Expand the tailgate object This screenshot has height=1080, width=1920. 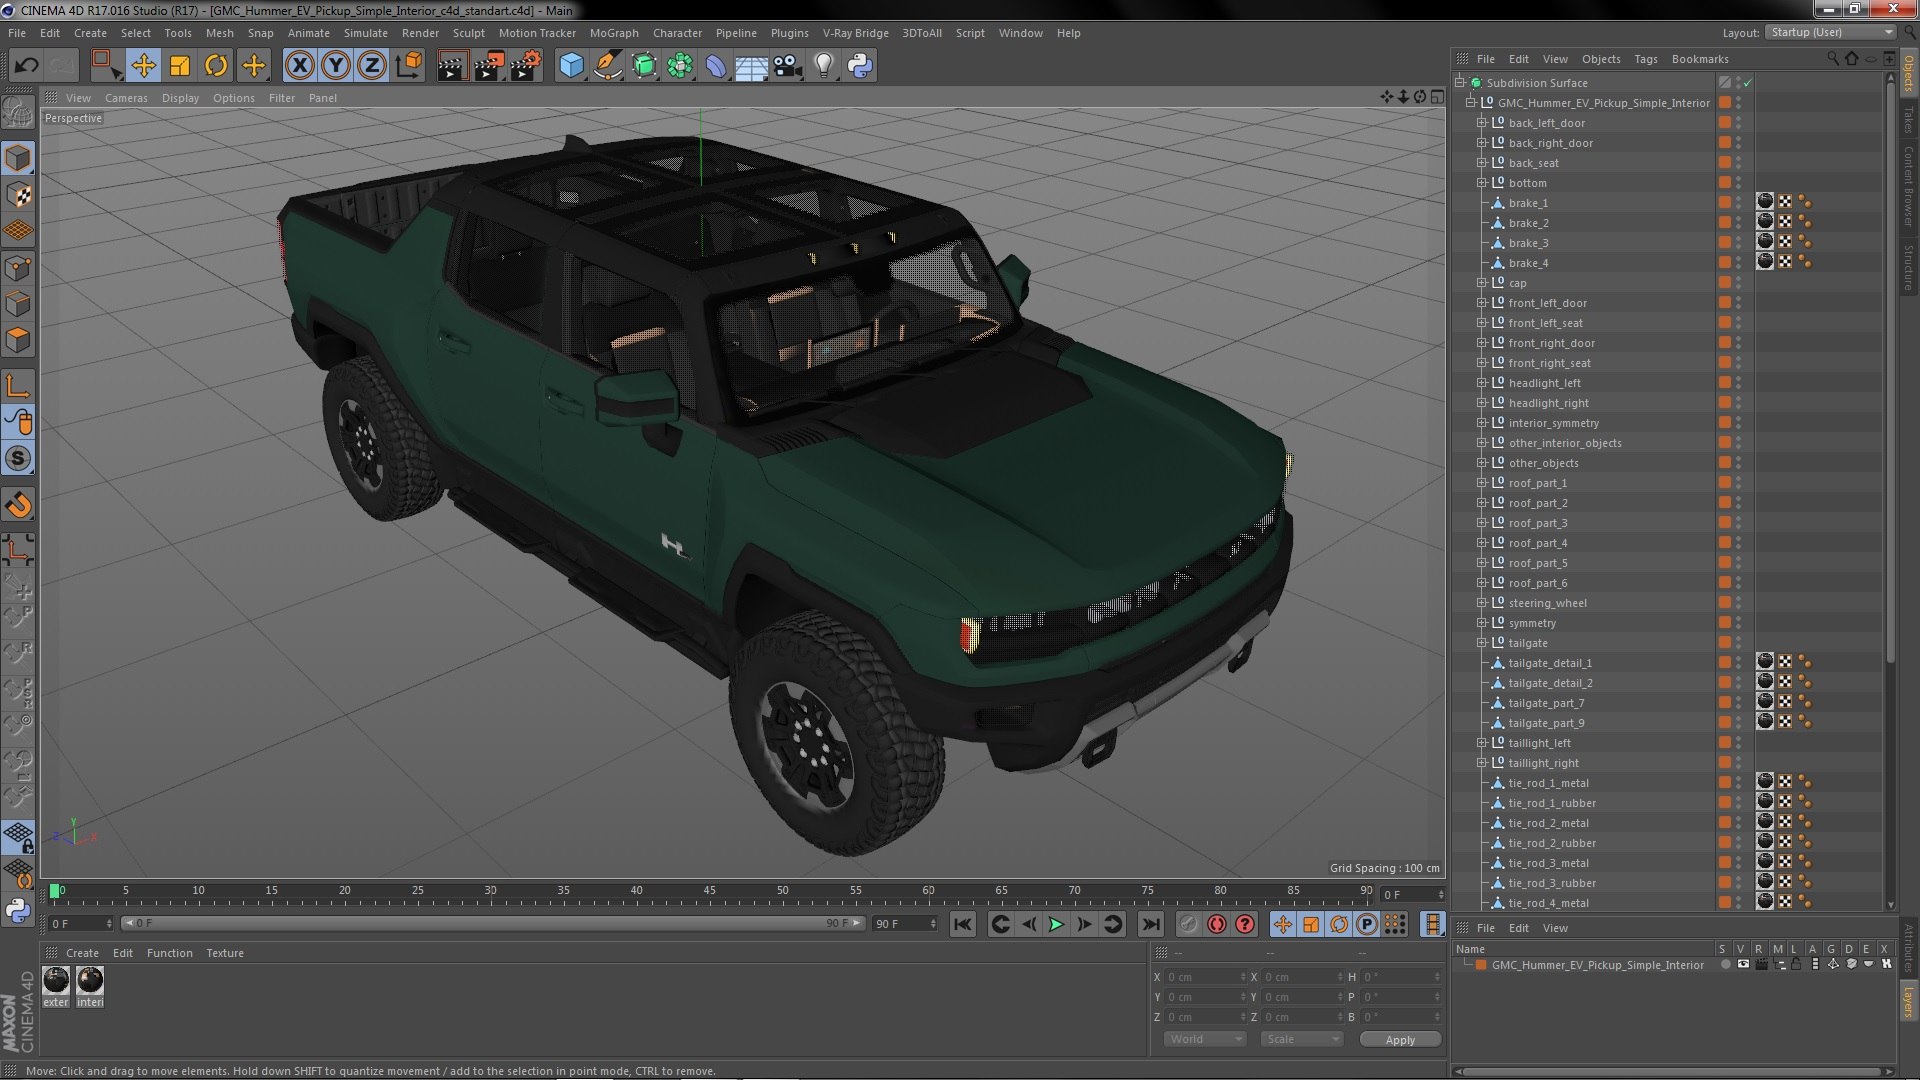pyautogui.click(x=1482, y=643)
